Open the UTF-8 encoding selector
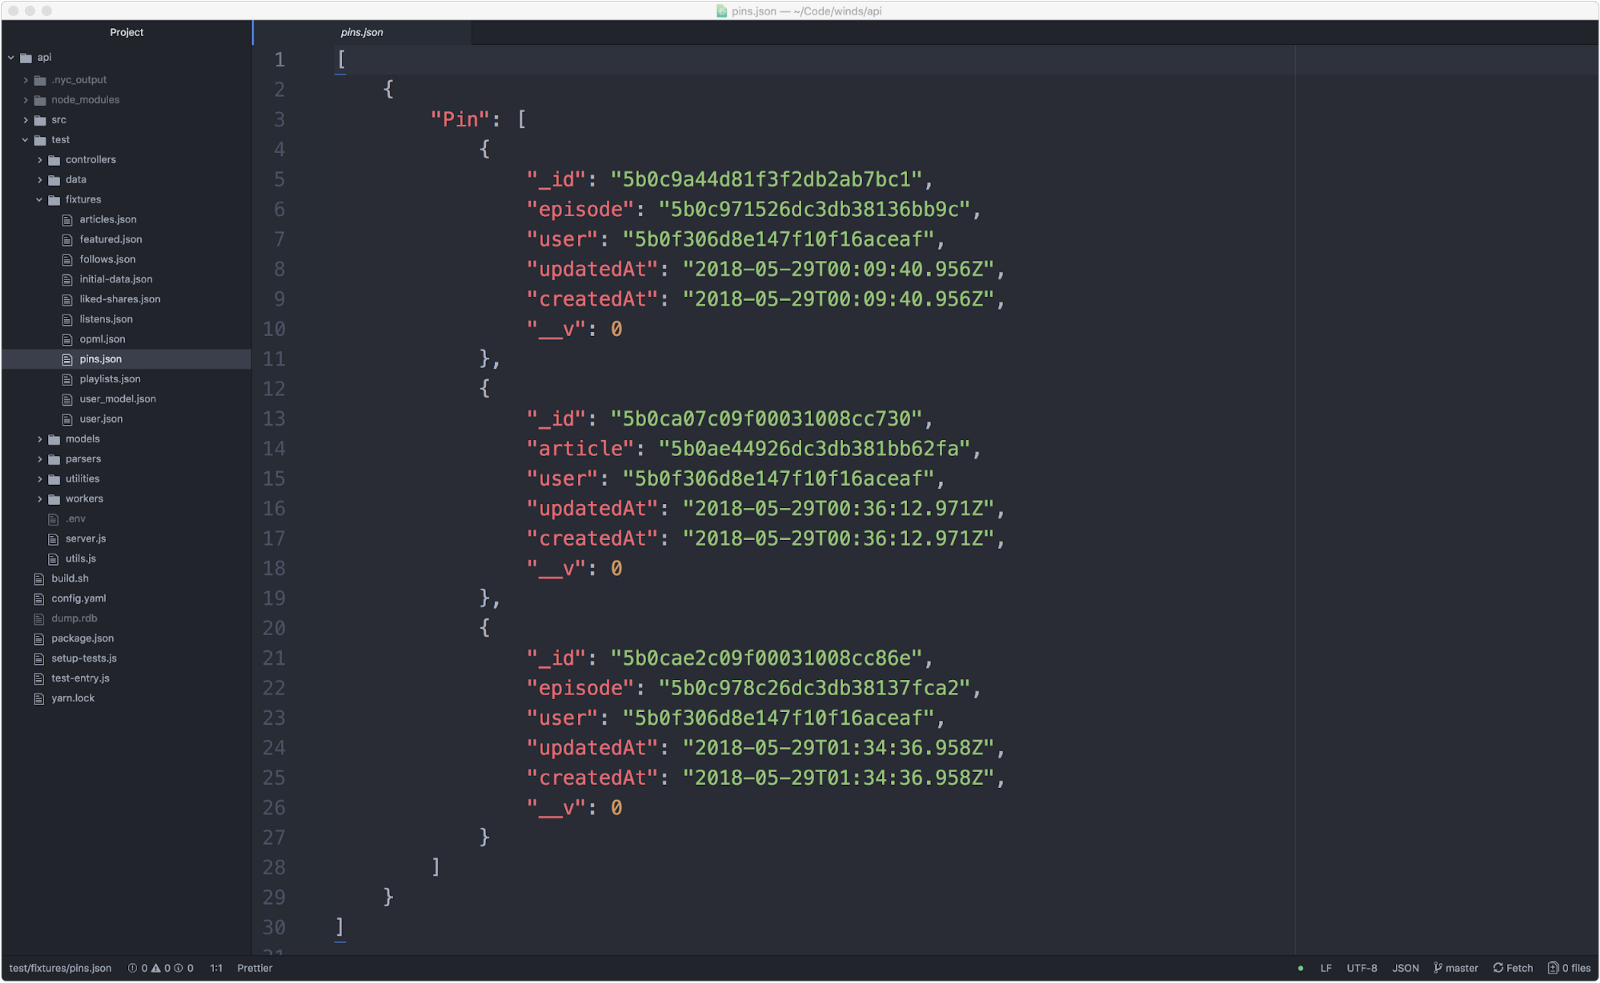 pyautogui.click(x=1361, y=968)
